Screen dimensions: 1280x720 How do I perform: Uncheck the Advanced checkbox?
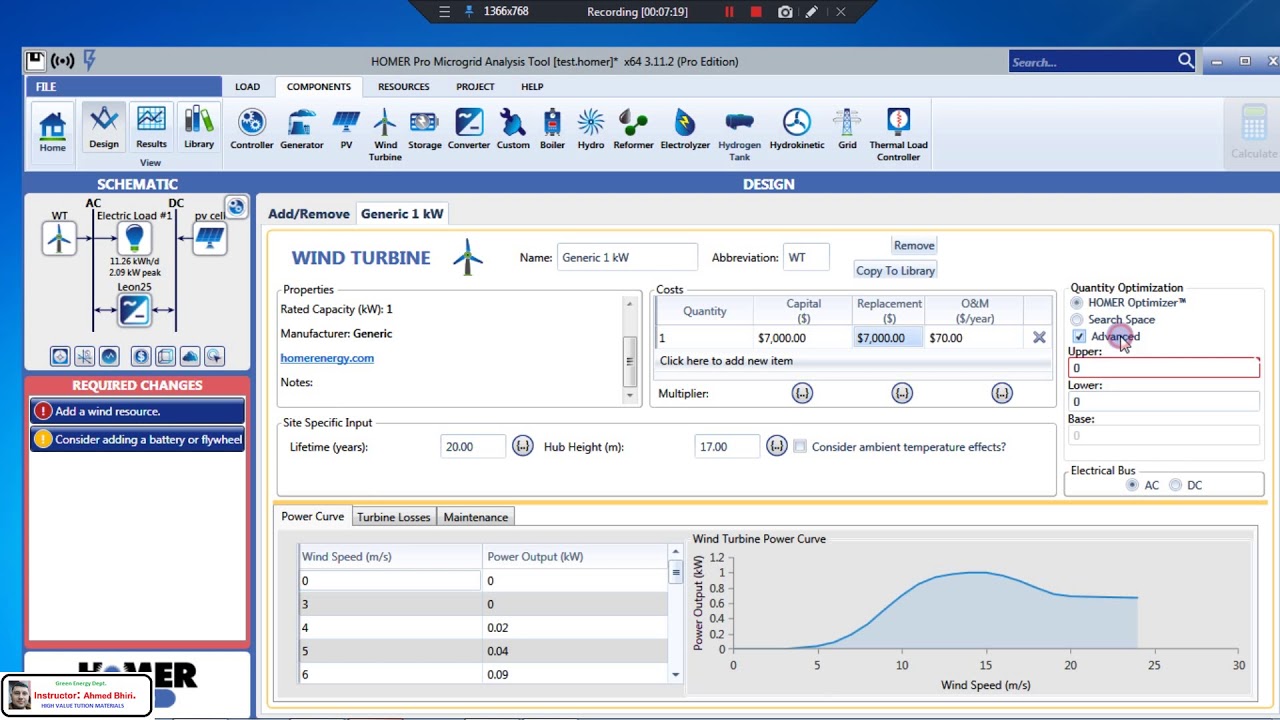pyautogui.click(x=1079, y=337)
